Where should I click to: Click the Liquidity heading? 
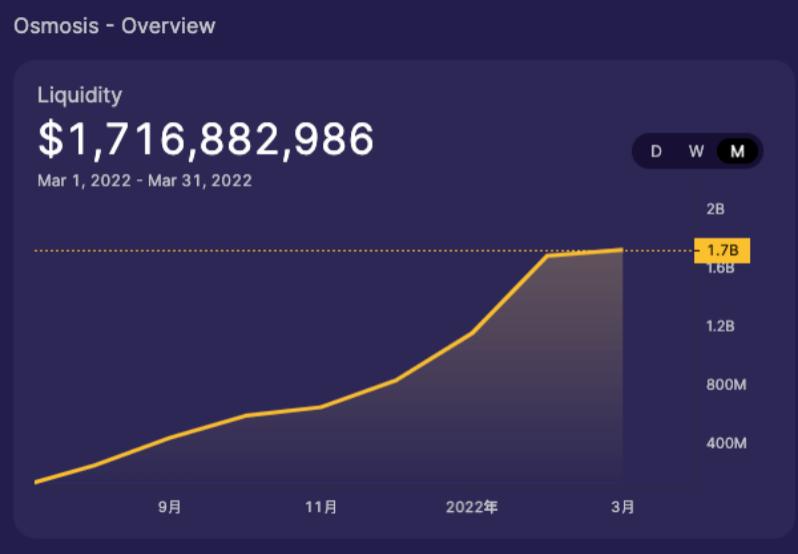pyautogui.click(x=79, y=95)
